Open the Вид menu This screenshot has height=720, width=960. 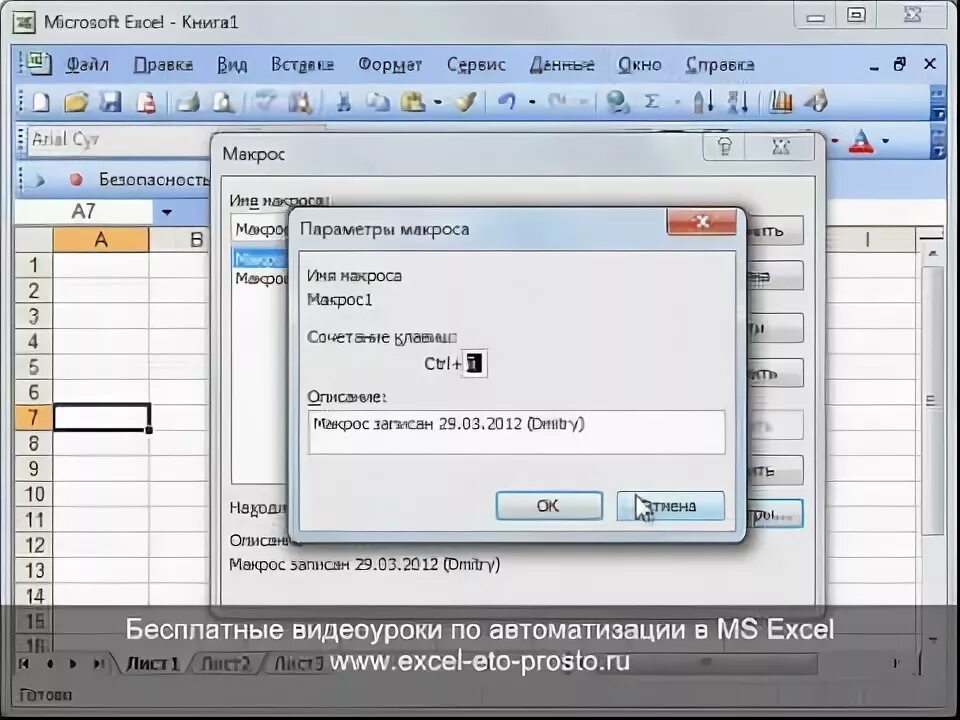[232, 64]
